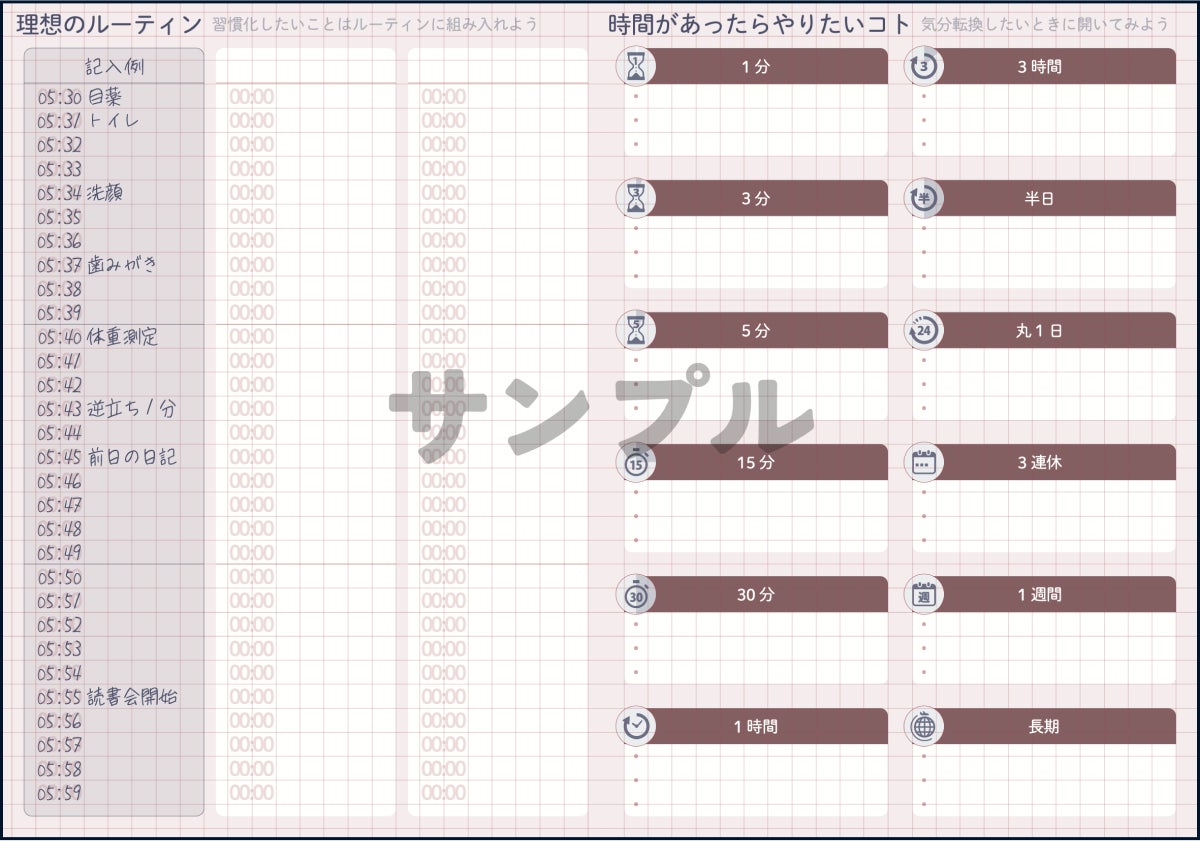Select the 15分 header bar
The height and width of the screenshot is (841, 1200).
click(756, 463)
